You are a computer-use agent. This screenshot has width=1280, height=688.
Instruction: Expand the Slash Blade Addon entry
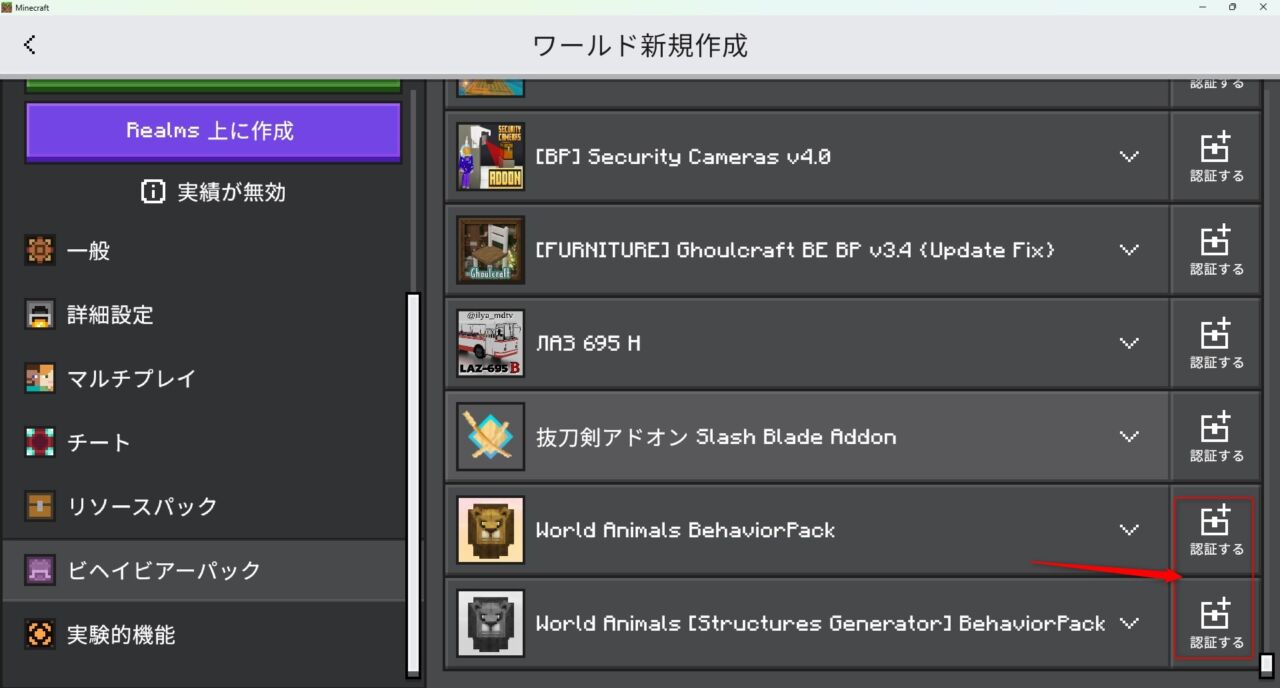(x=1129, y=437)
